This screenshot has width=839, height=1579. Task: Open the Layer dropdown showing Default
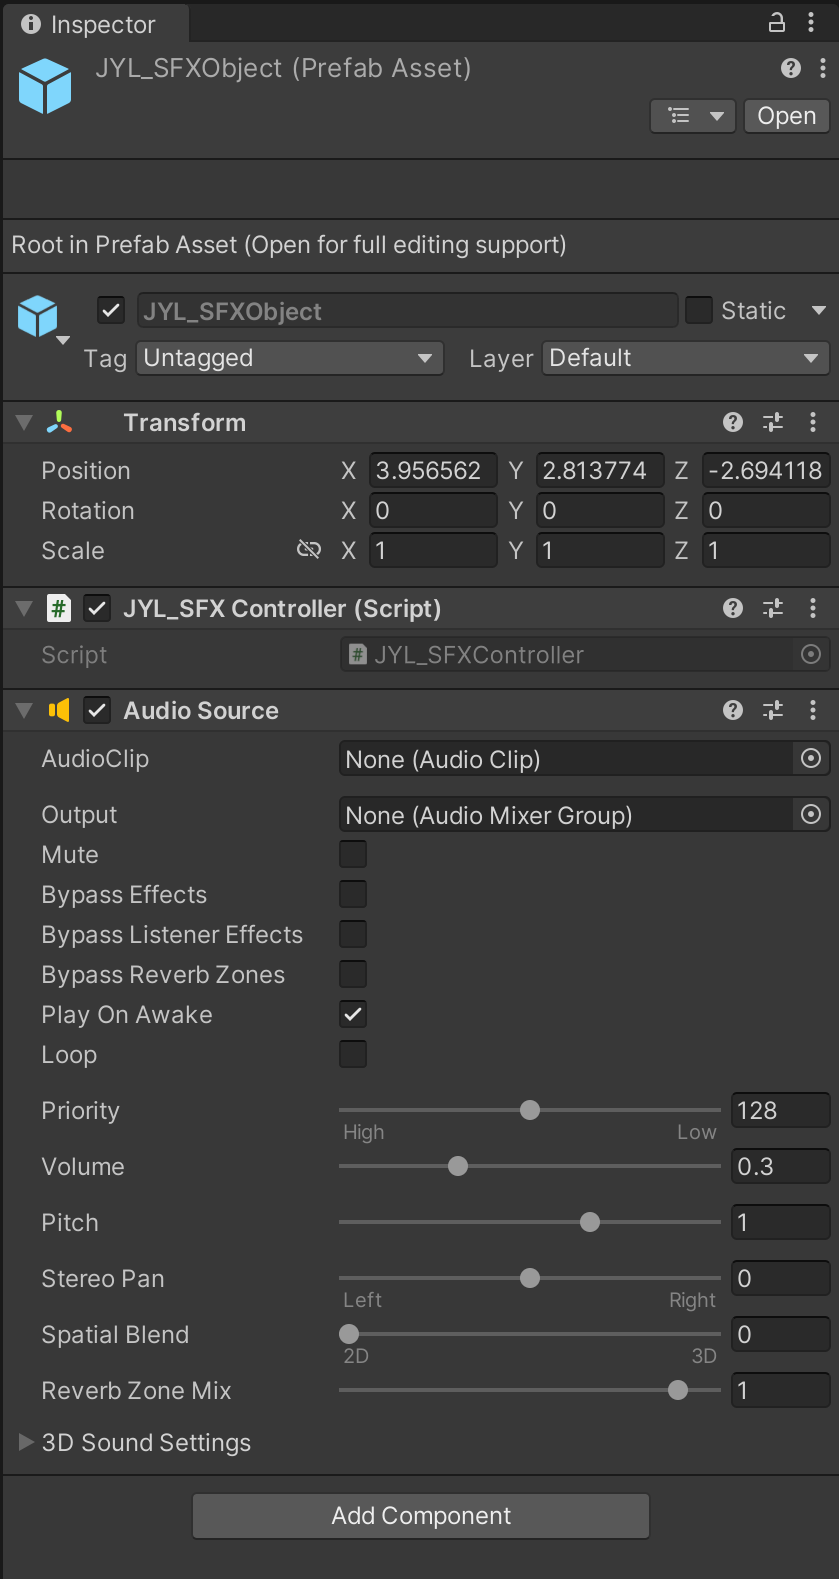tap(686, 358)
